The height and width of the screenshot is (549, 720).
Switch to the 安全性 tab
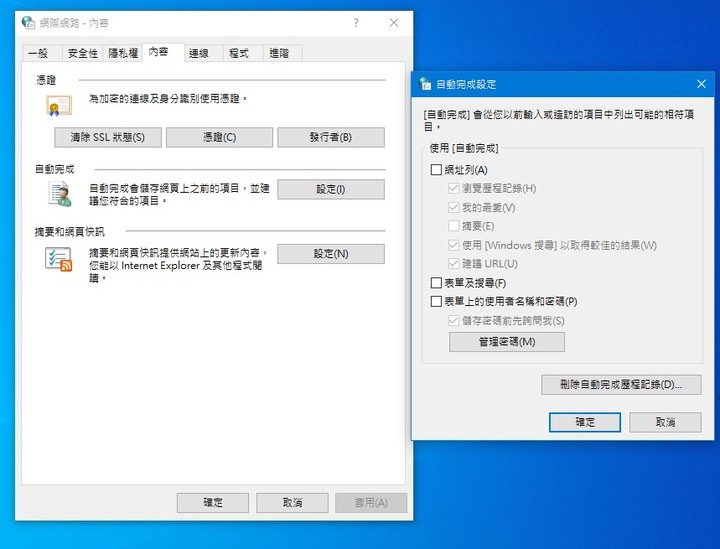pos(83,53)
